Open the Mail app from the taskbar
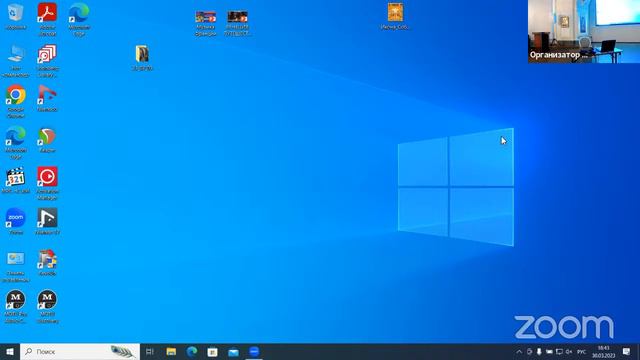The height and width of the screenshot is (360, 640). pos(233,351)
